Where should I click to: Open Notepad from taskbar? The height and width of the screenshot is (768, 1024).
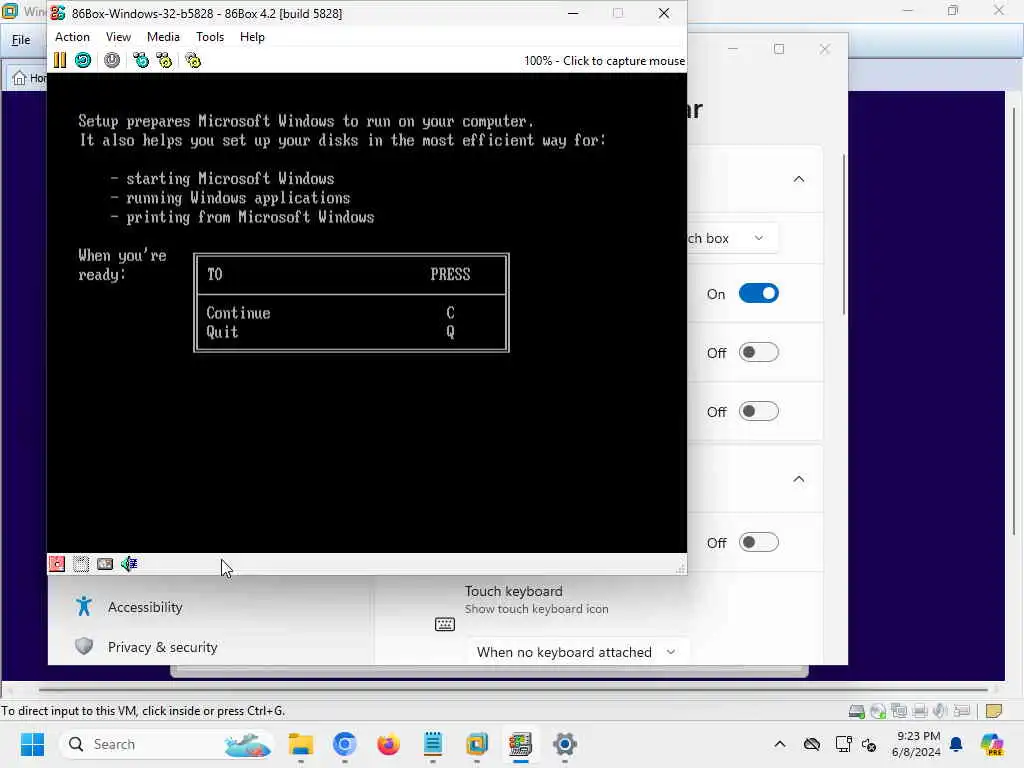[x=432, y=744]
